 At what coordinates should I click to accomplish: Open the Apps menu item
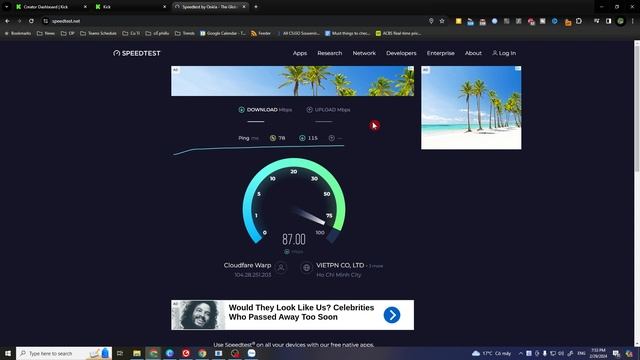point(300,53)
